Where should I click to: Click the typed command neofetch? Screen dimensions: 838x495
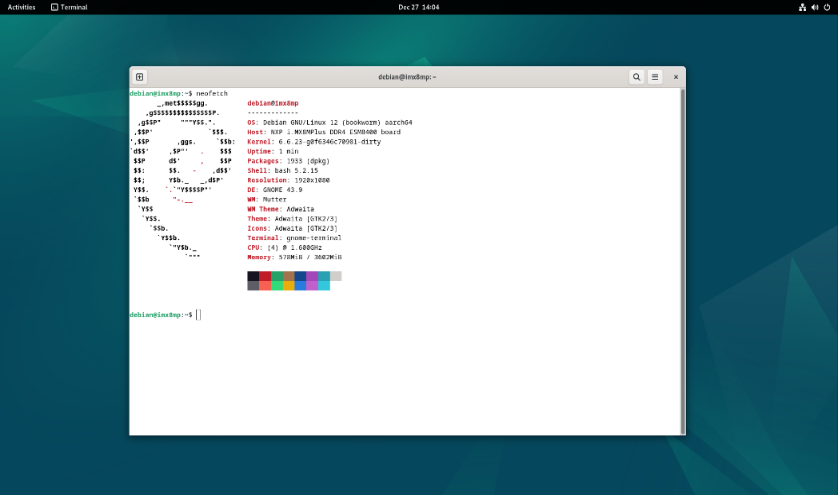click(x=212, y=94)
